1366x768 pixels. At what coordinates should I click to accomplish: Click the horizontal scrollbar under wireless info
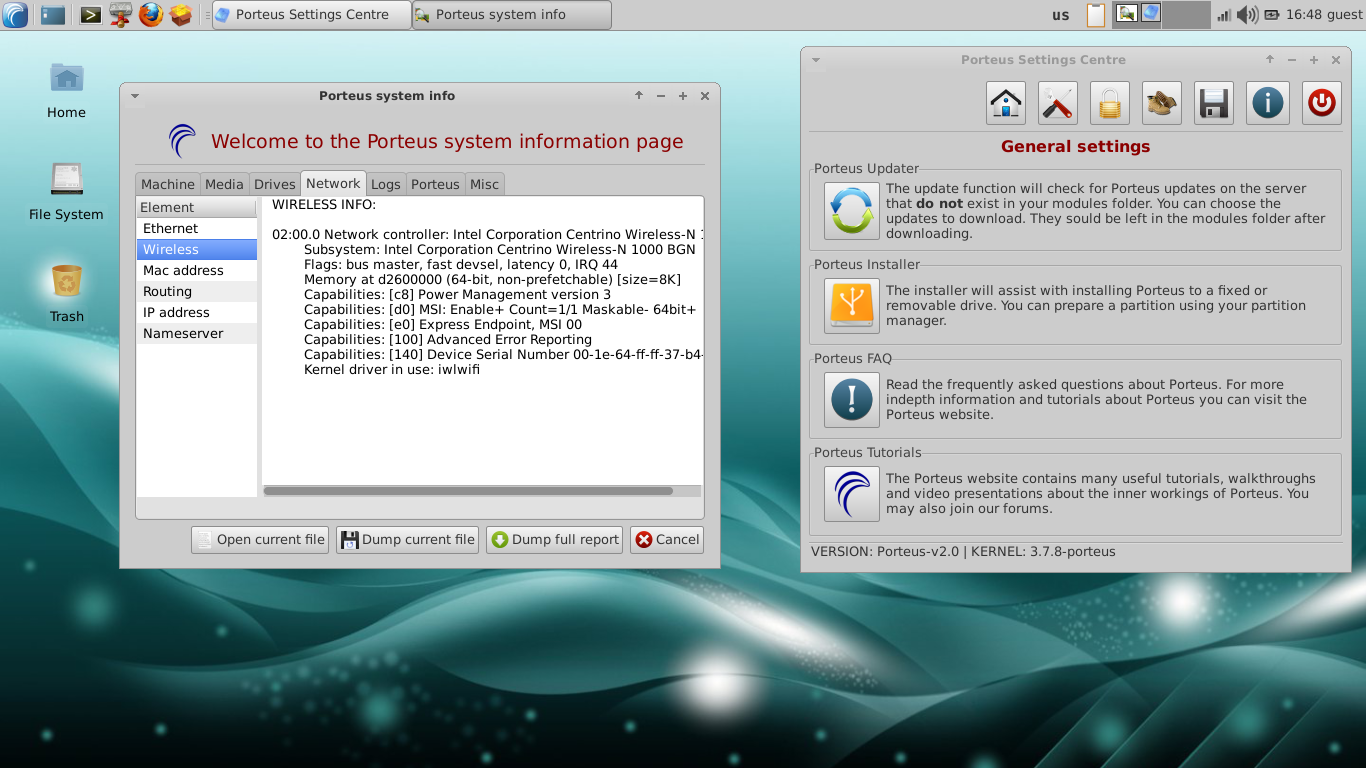pyautogui.click(x=468, y=491)
